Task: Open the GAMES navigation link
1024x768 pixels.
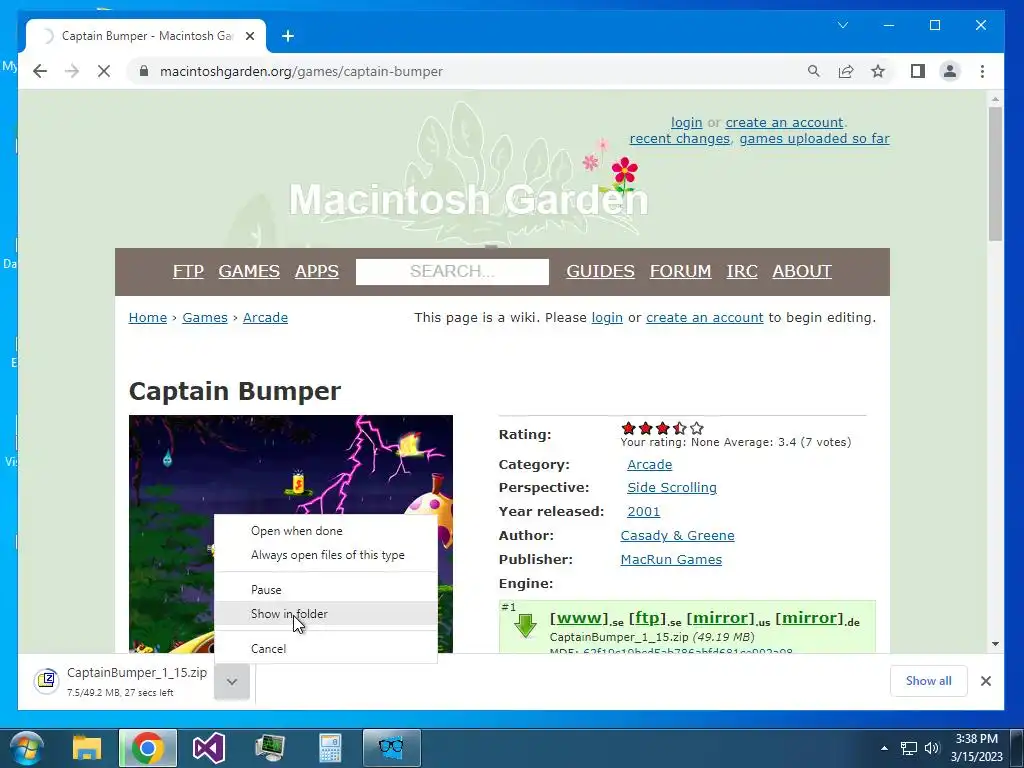Action: (x=249, y=271)
